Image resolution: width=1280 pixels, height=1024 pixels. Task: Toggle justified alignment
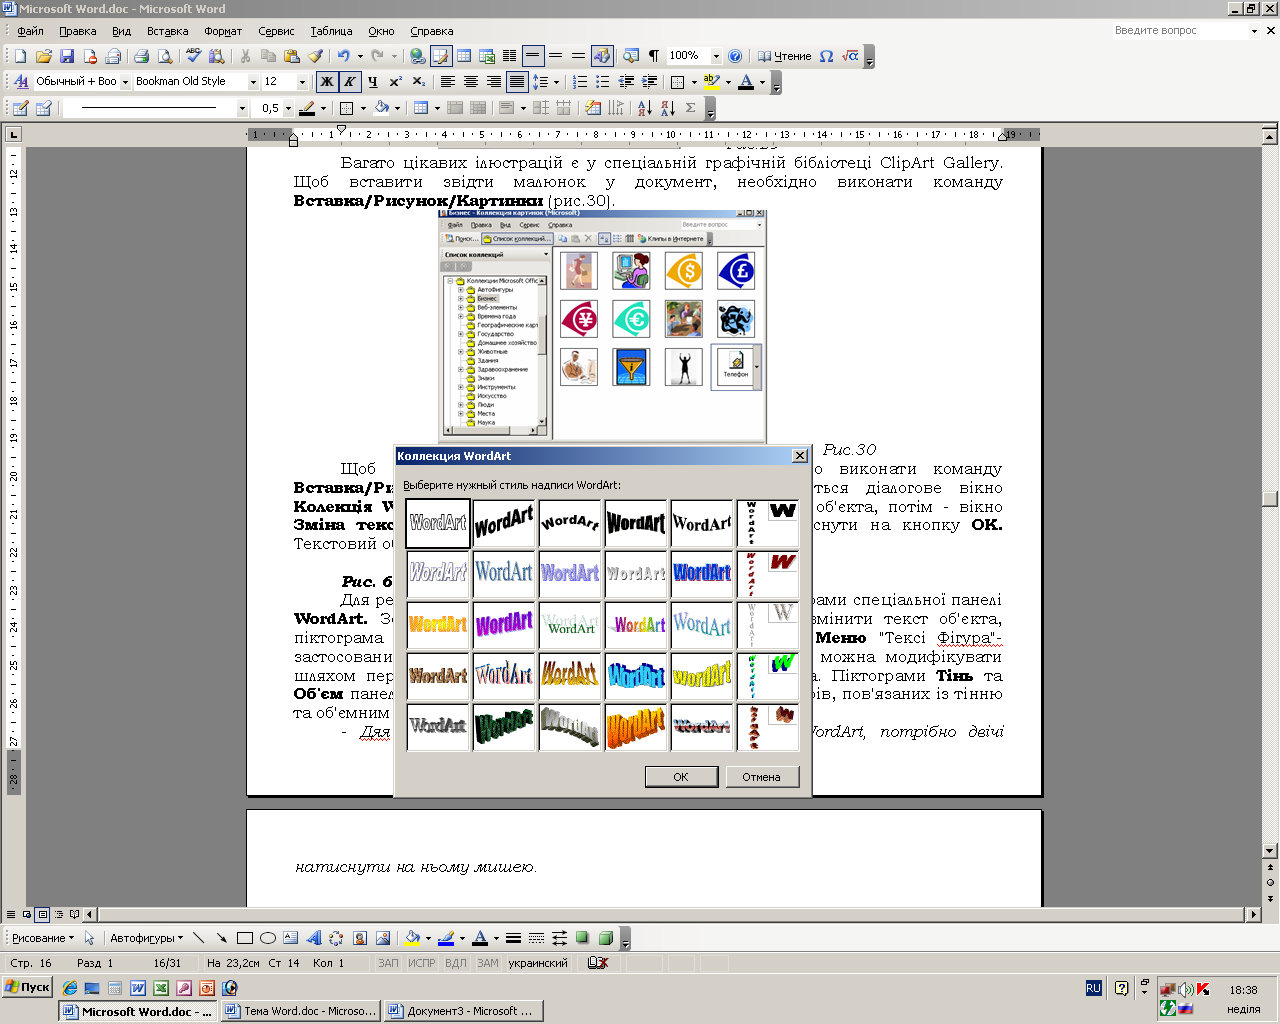[x=517, y=82]
